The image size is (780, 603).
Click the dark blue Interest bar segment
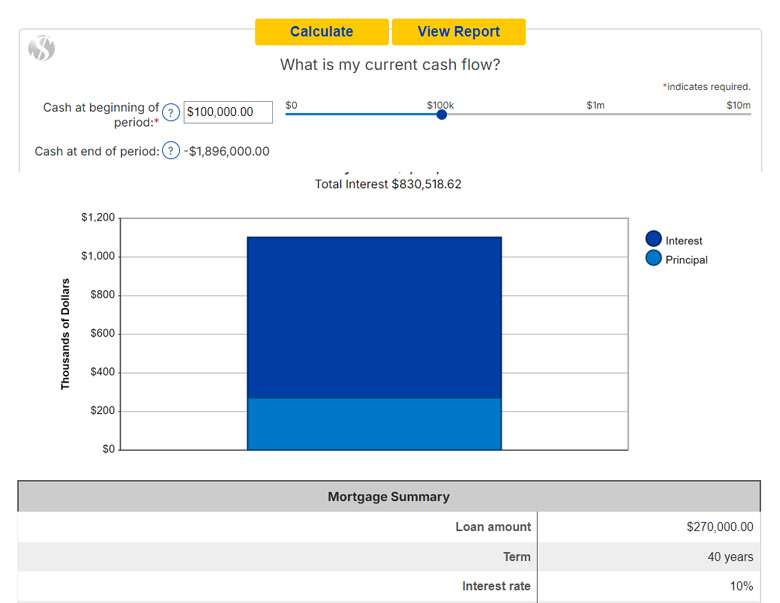(374, 317)
